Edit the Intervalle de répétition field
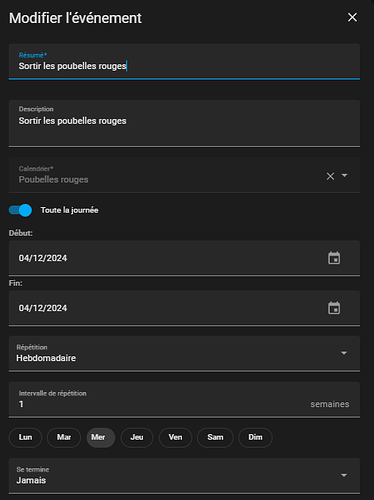Screen dimensions: 374x500 click(x=184, y=399)
